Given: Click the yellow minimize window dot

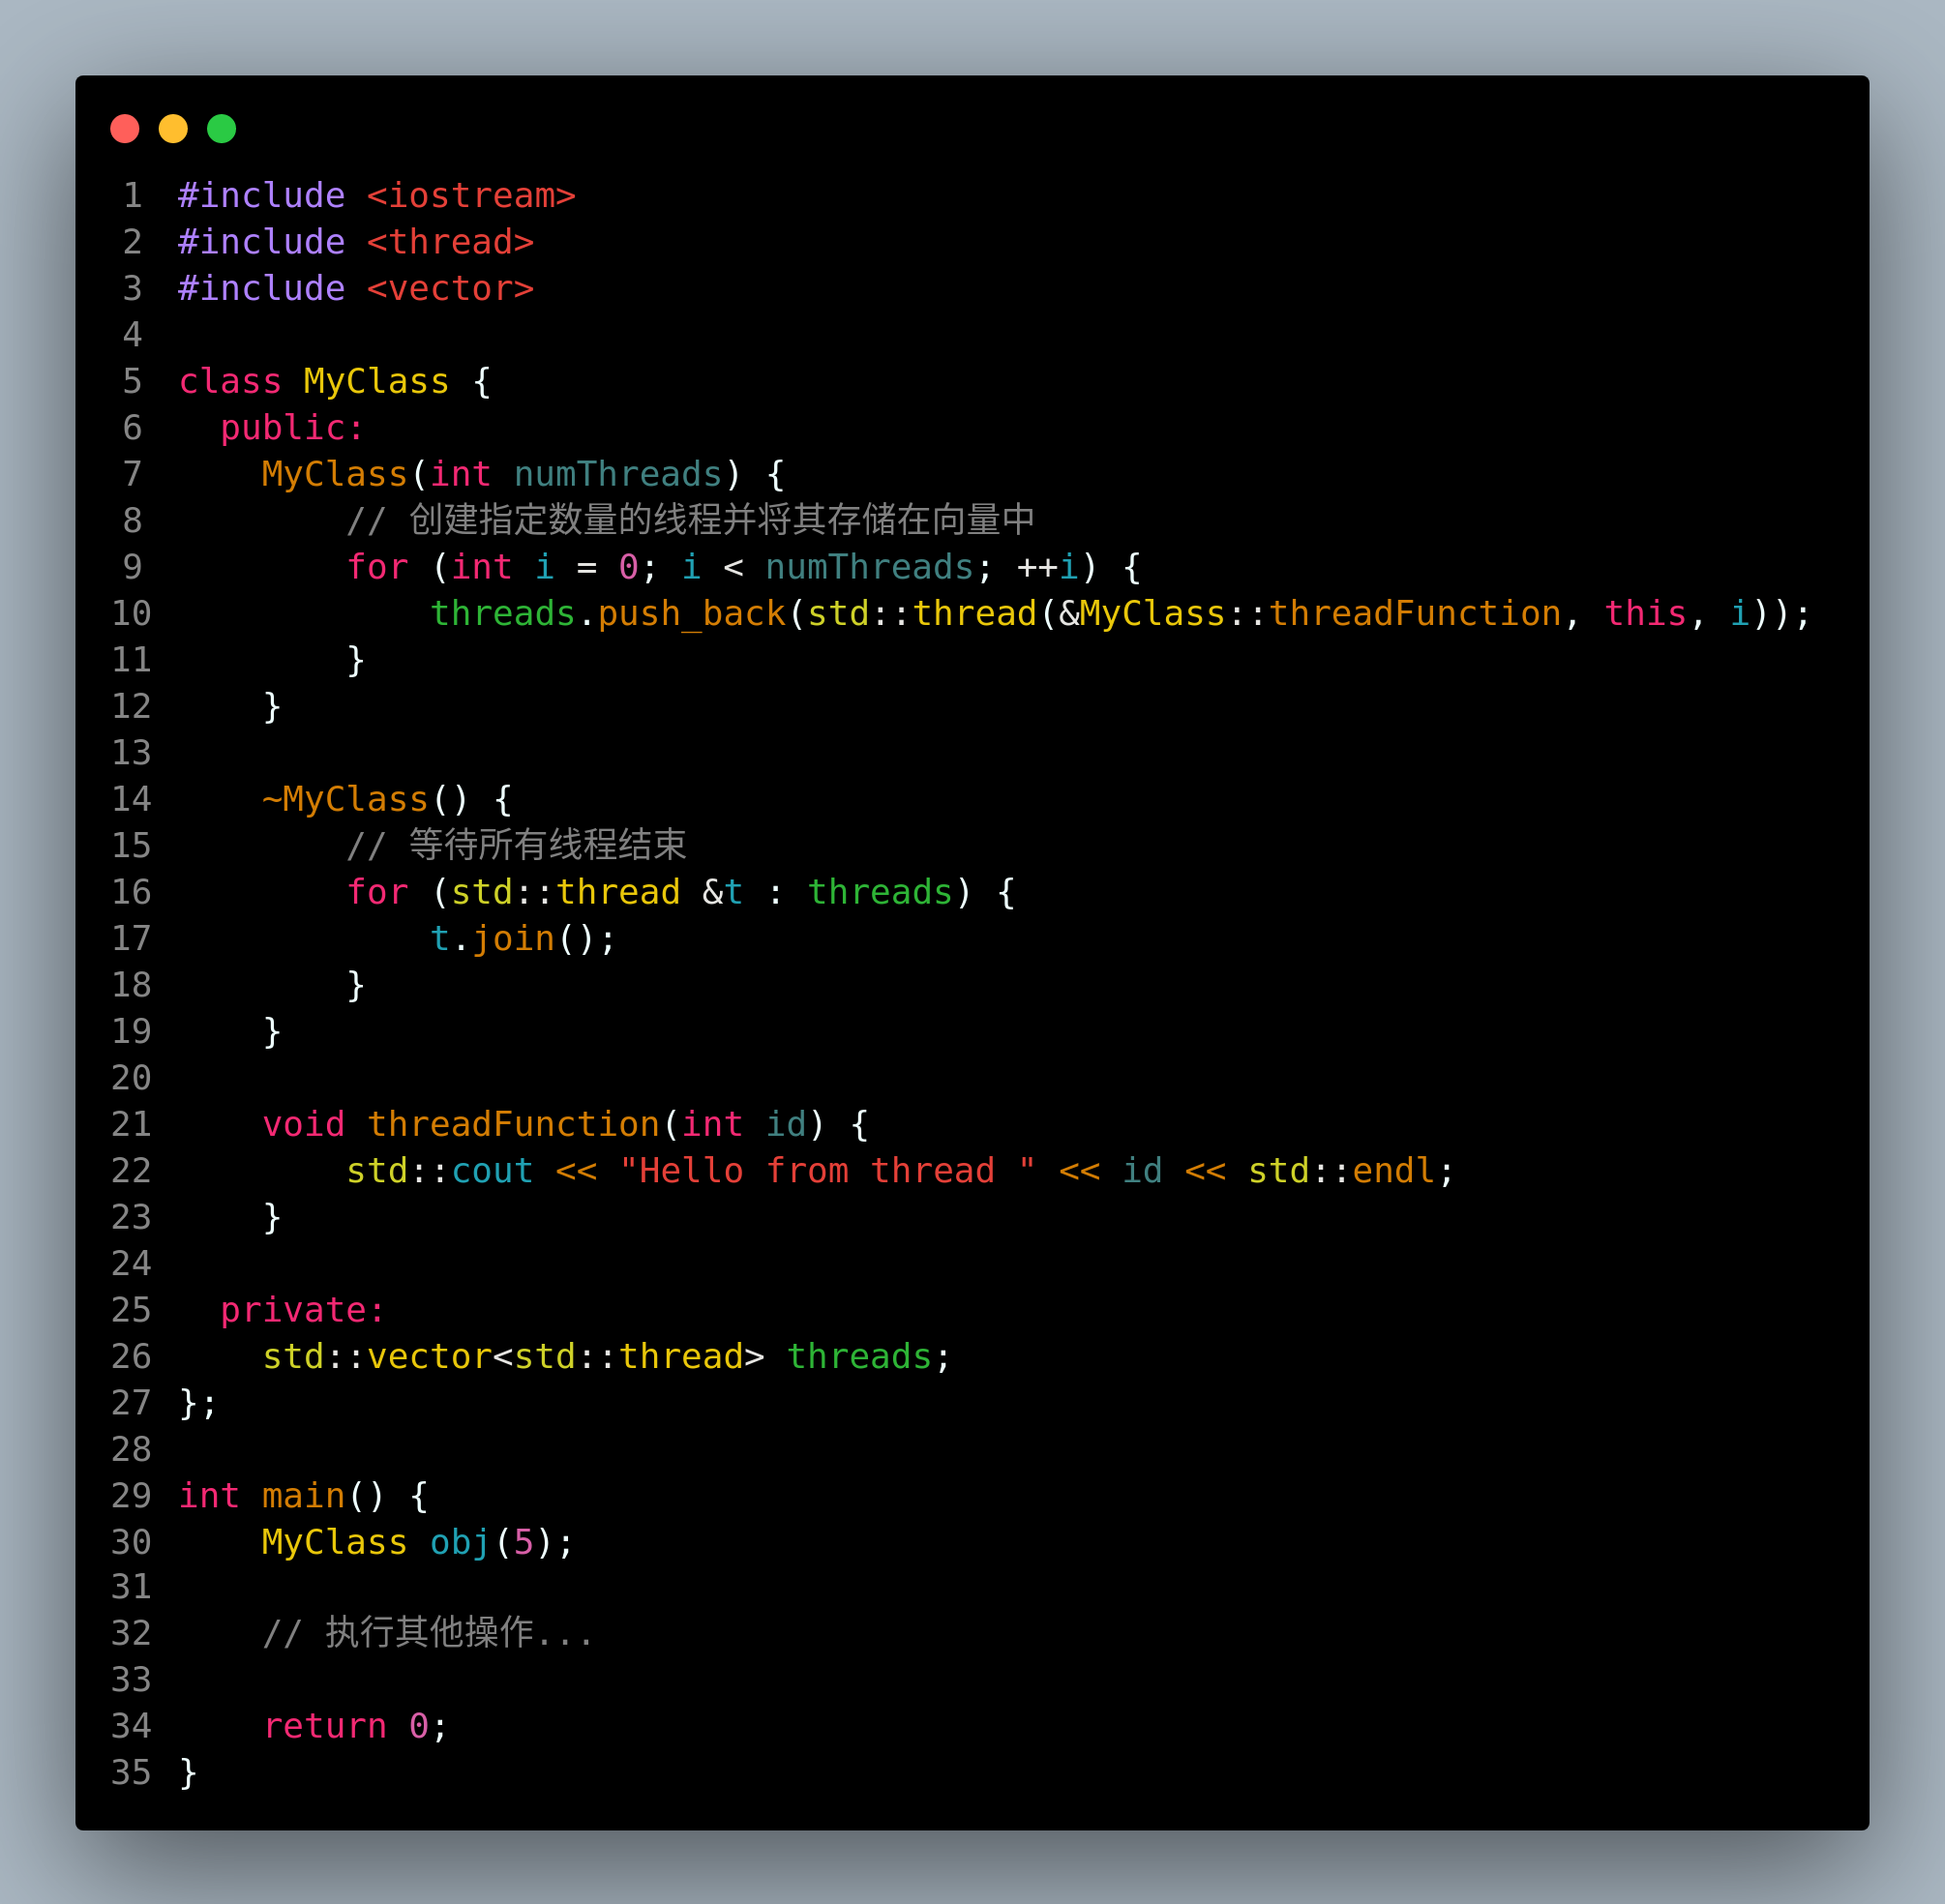Looking at the screenshot, I should click(173, 129).
